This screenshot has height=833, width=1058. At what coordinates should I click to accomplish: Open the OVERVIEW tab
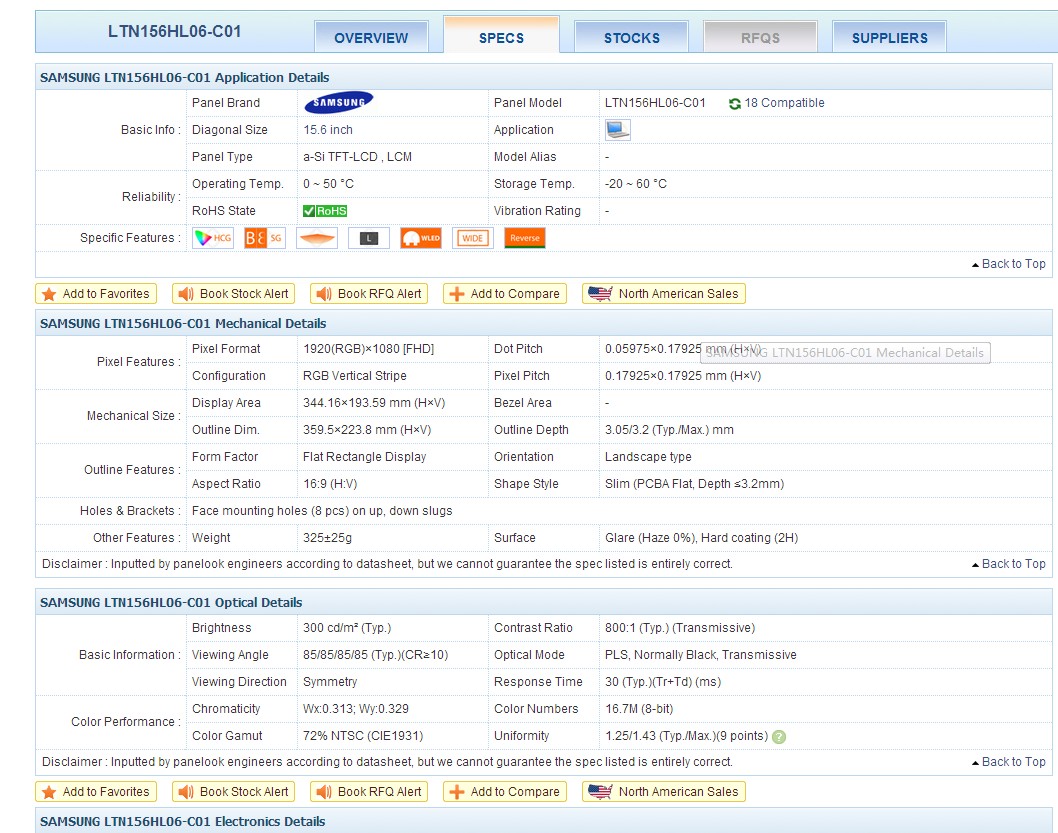[x=371, y=38]
